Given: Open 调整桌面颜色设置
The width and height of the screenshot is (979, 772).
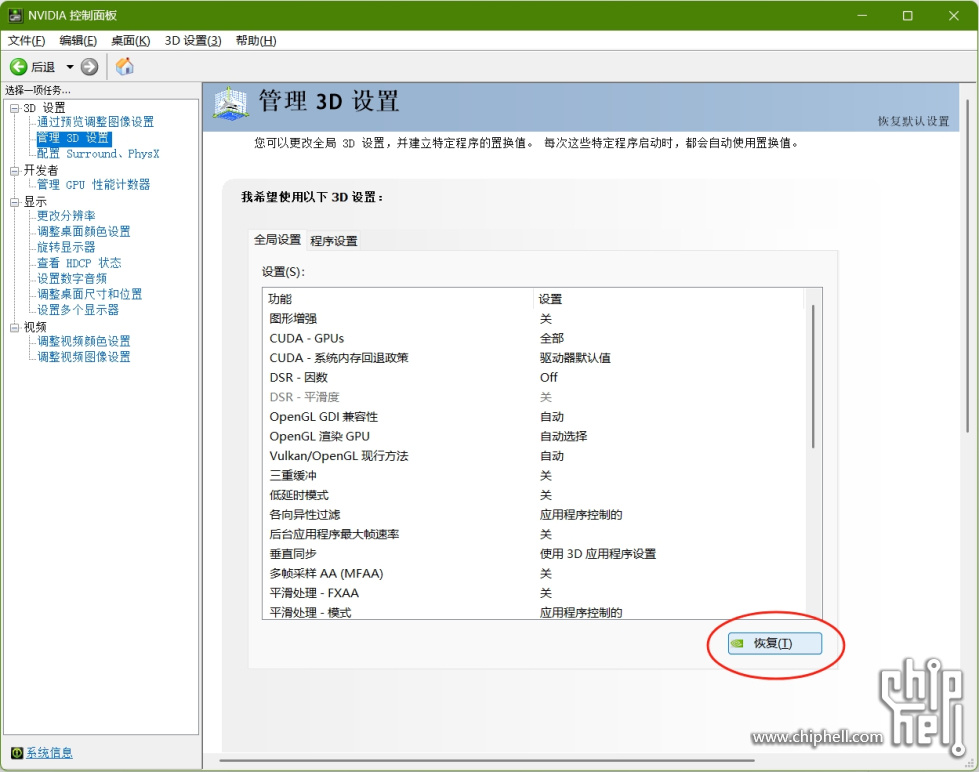Looking at the screenshot, I should 84,232.
